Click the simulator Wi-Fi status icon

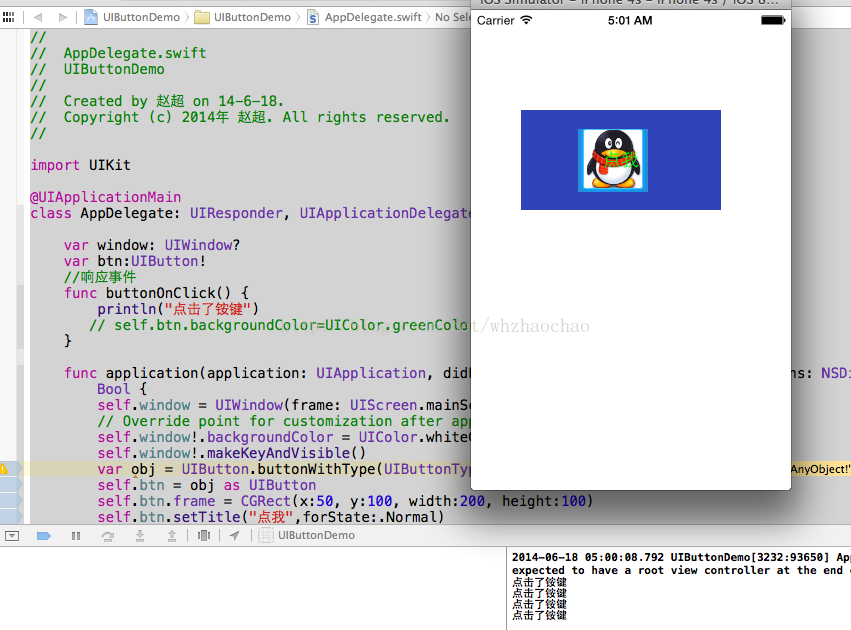[x=526, y=20]
